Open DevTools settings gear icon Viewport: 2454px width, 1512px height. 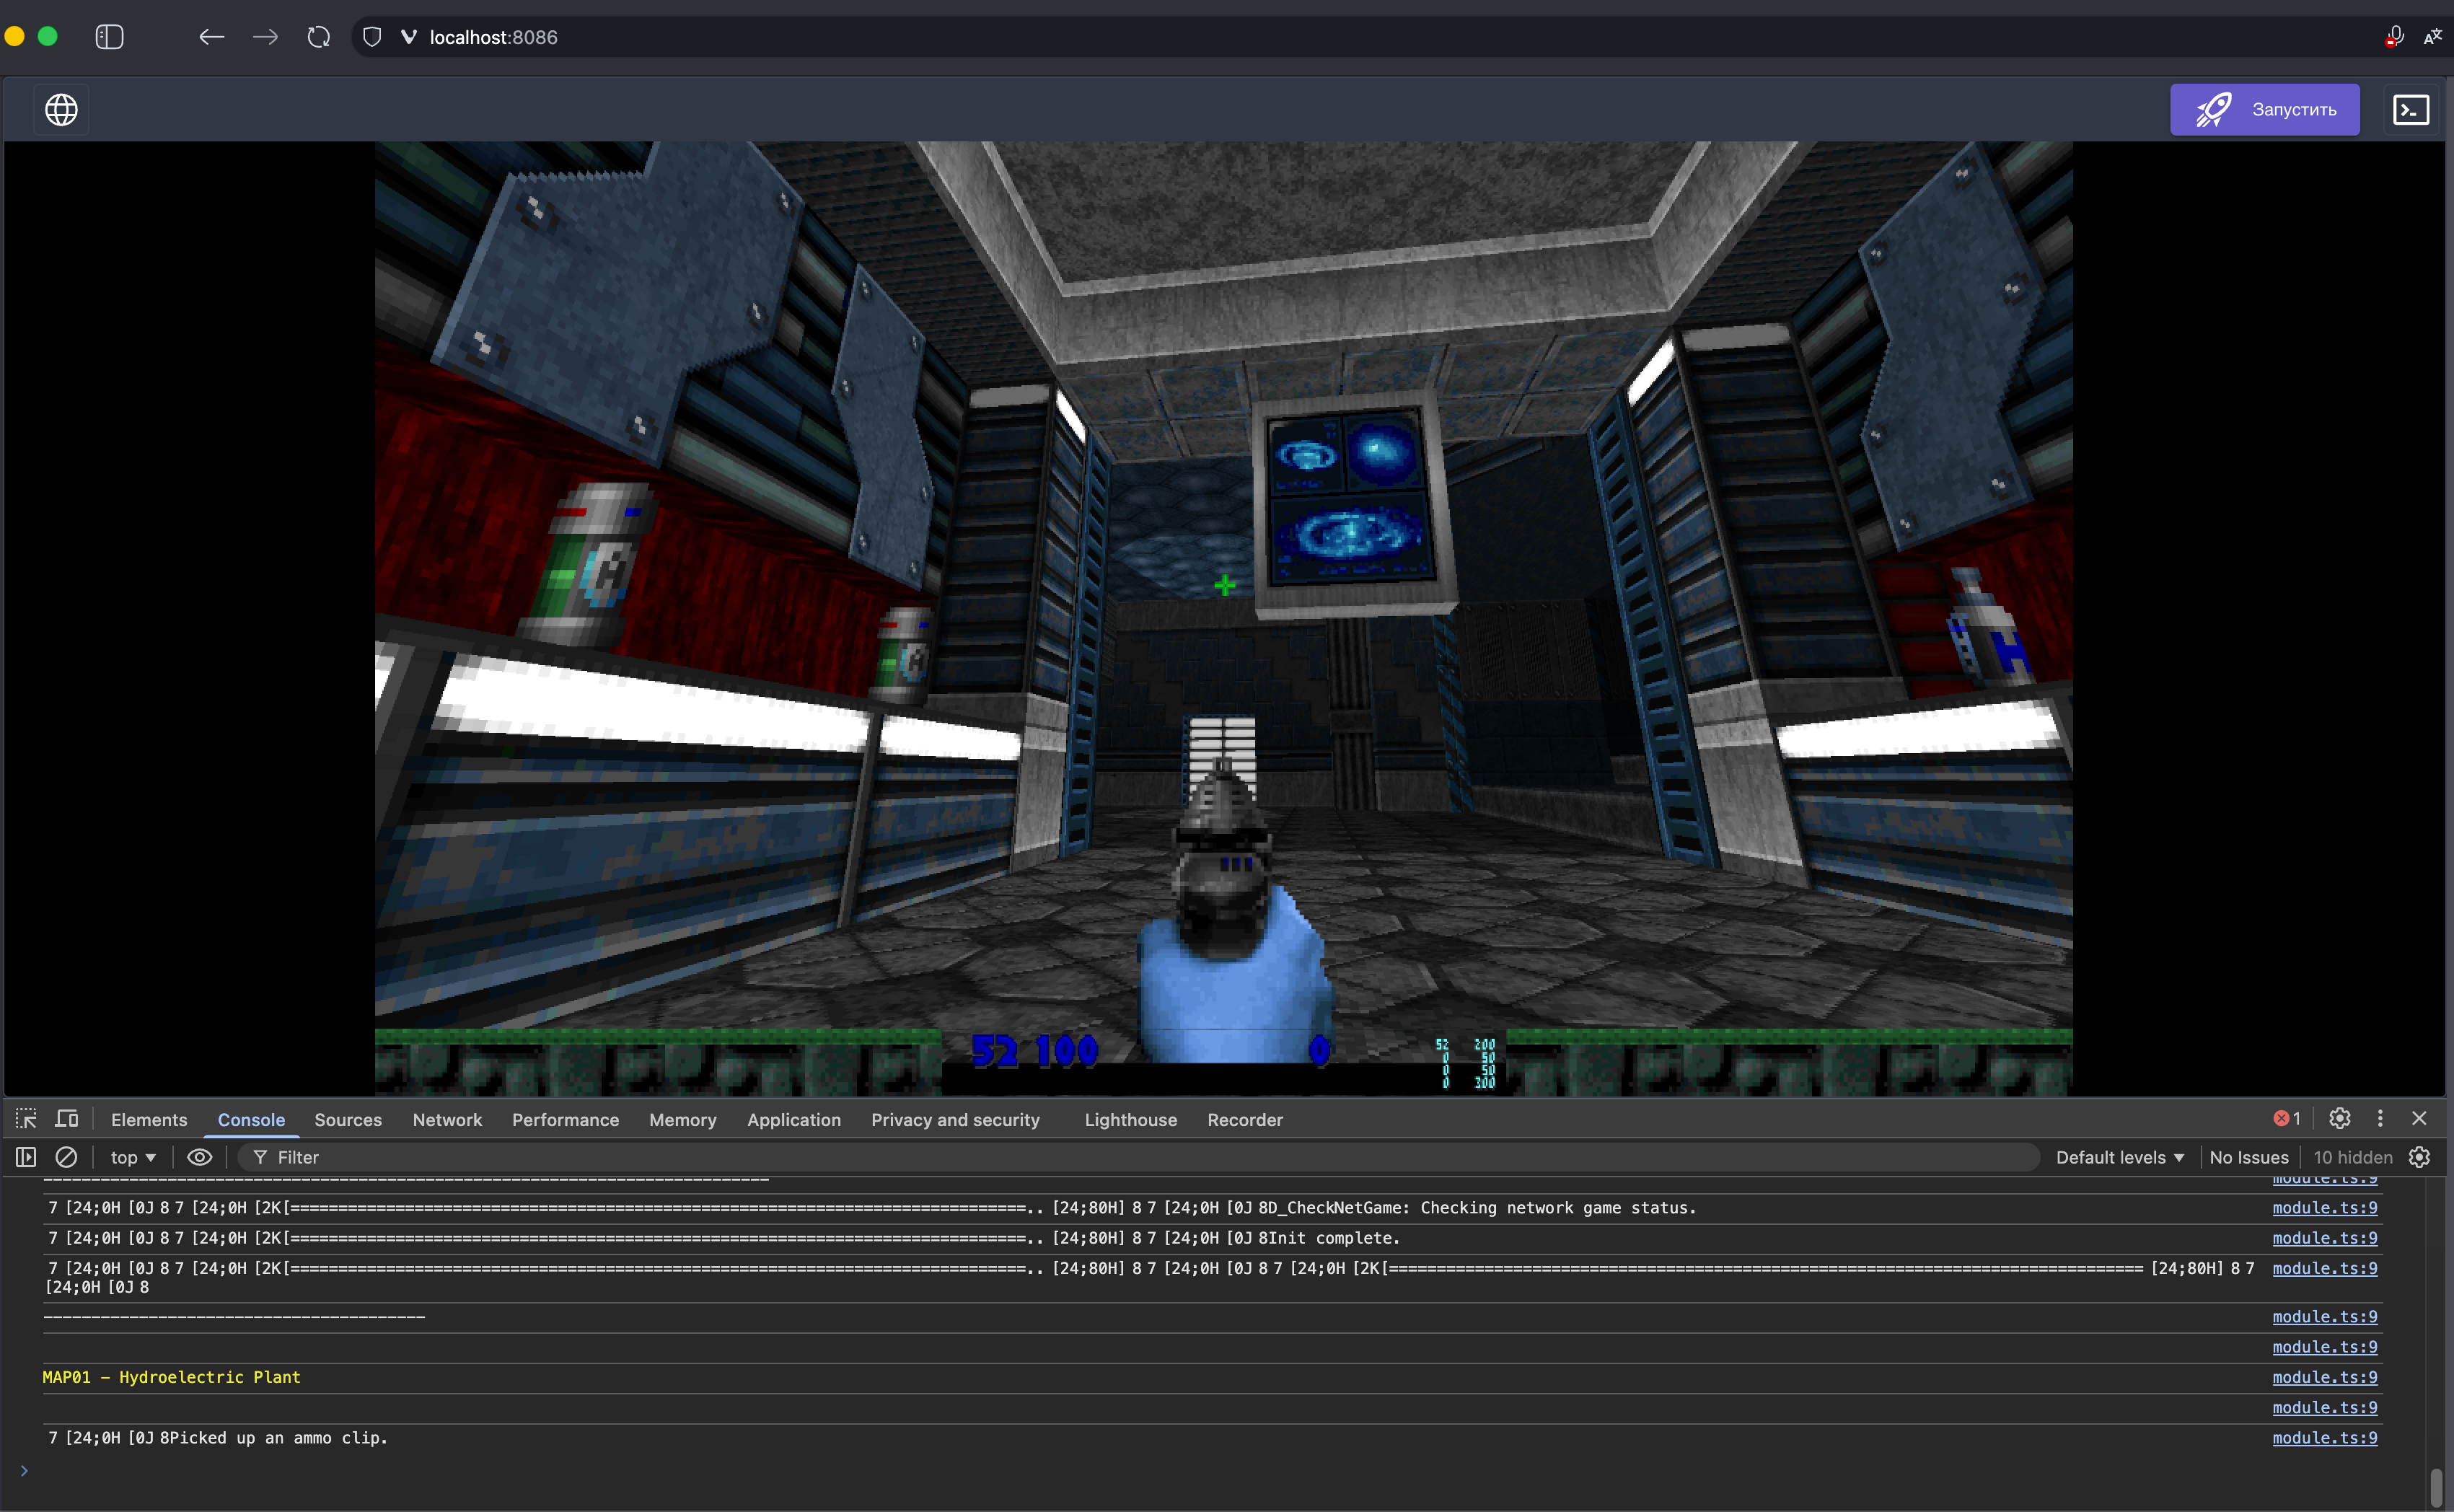point(2339,1118)
